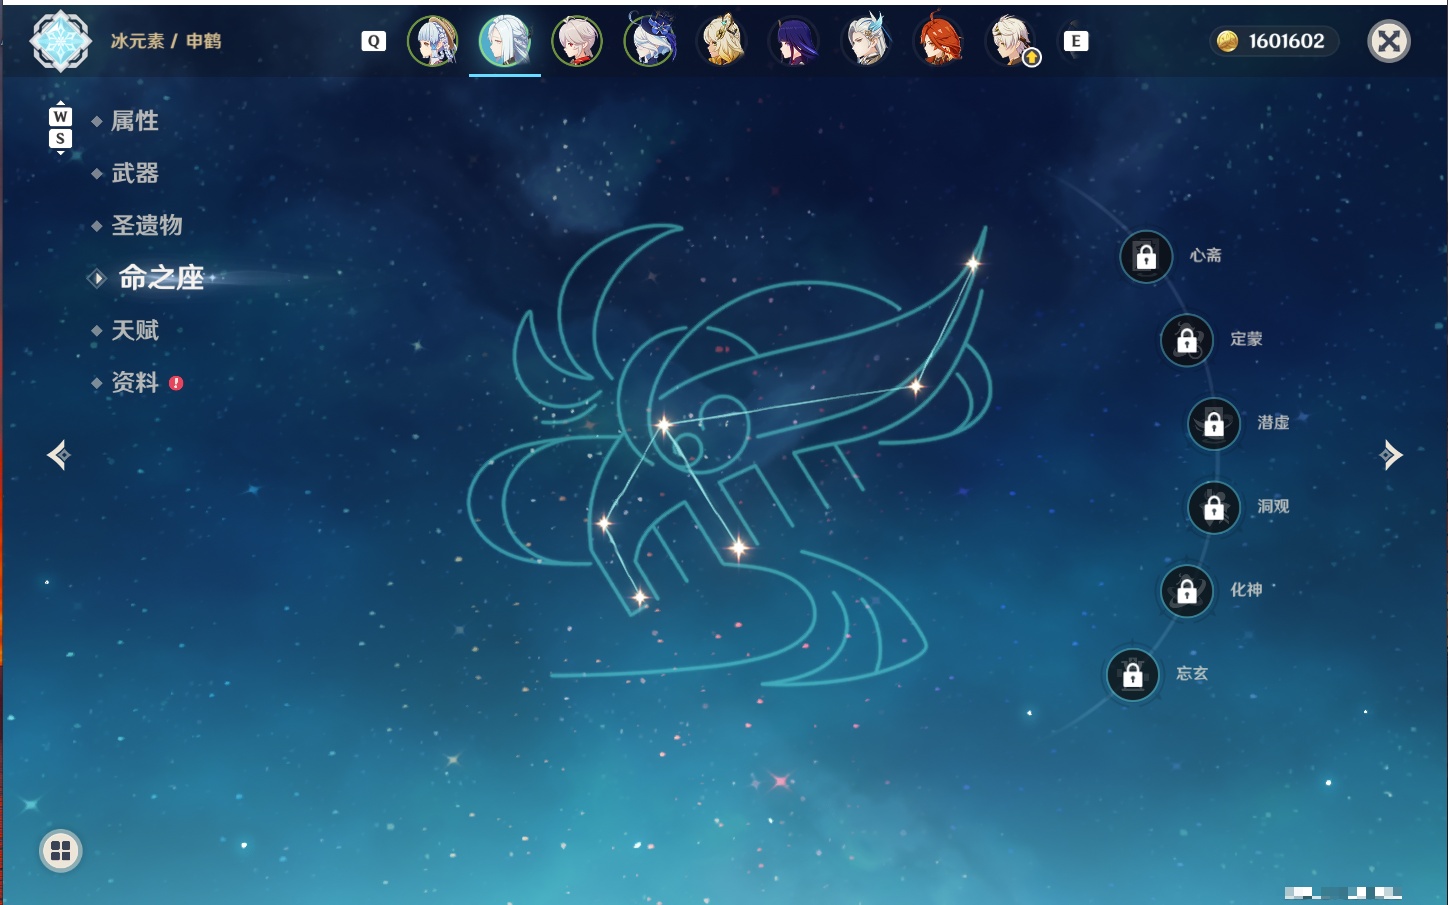Switch to the 武器 weapon tab

(135, 173)
